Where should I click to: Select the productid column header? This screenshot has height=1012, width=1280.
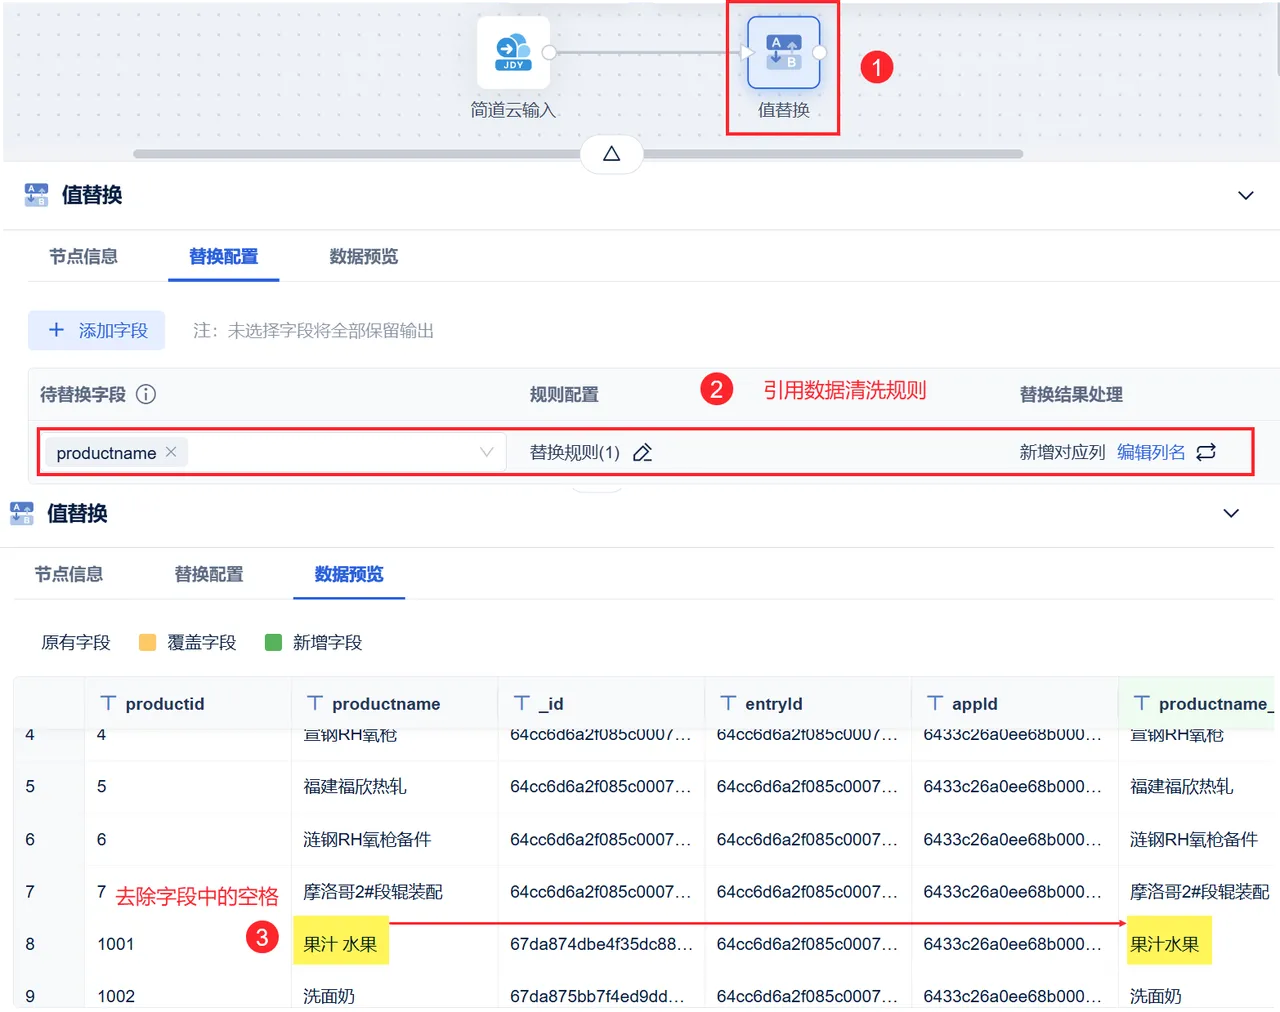(x=187, y=703)
